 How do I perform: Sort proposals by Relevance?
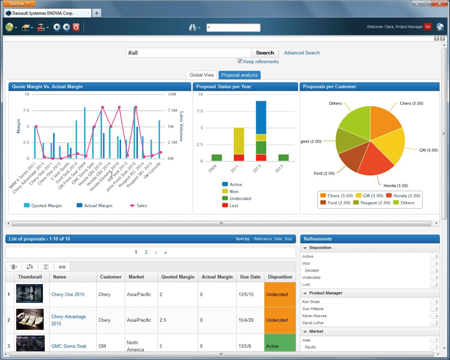[x=263, y=239]
